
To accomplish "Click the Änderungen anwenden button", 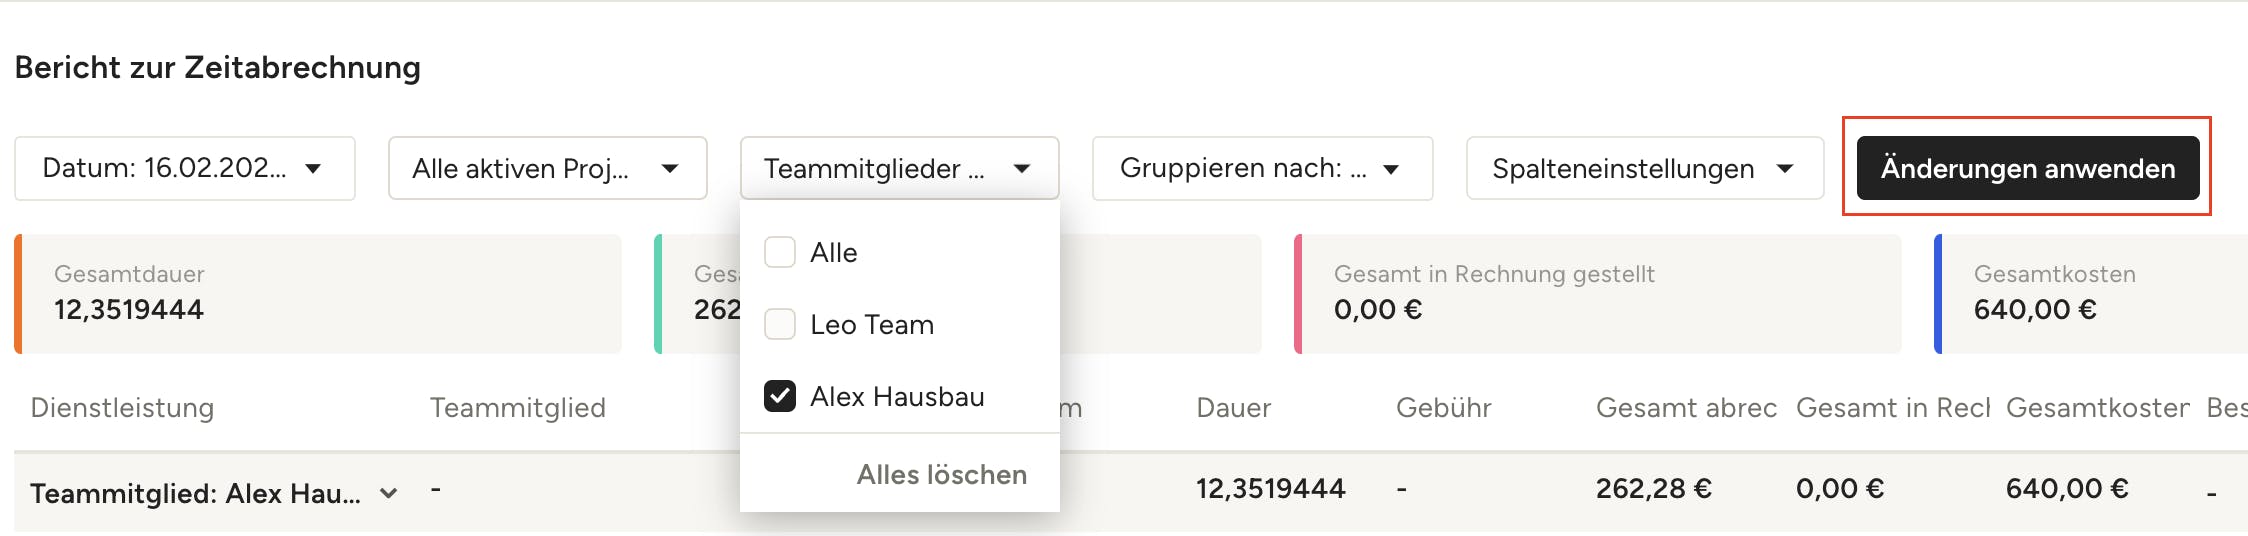I will (x=2027, y=168).
